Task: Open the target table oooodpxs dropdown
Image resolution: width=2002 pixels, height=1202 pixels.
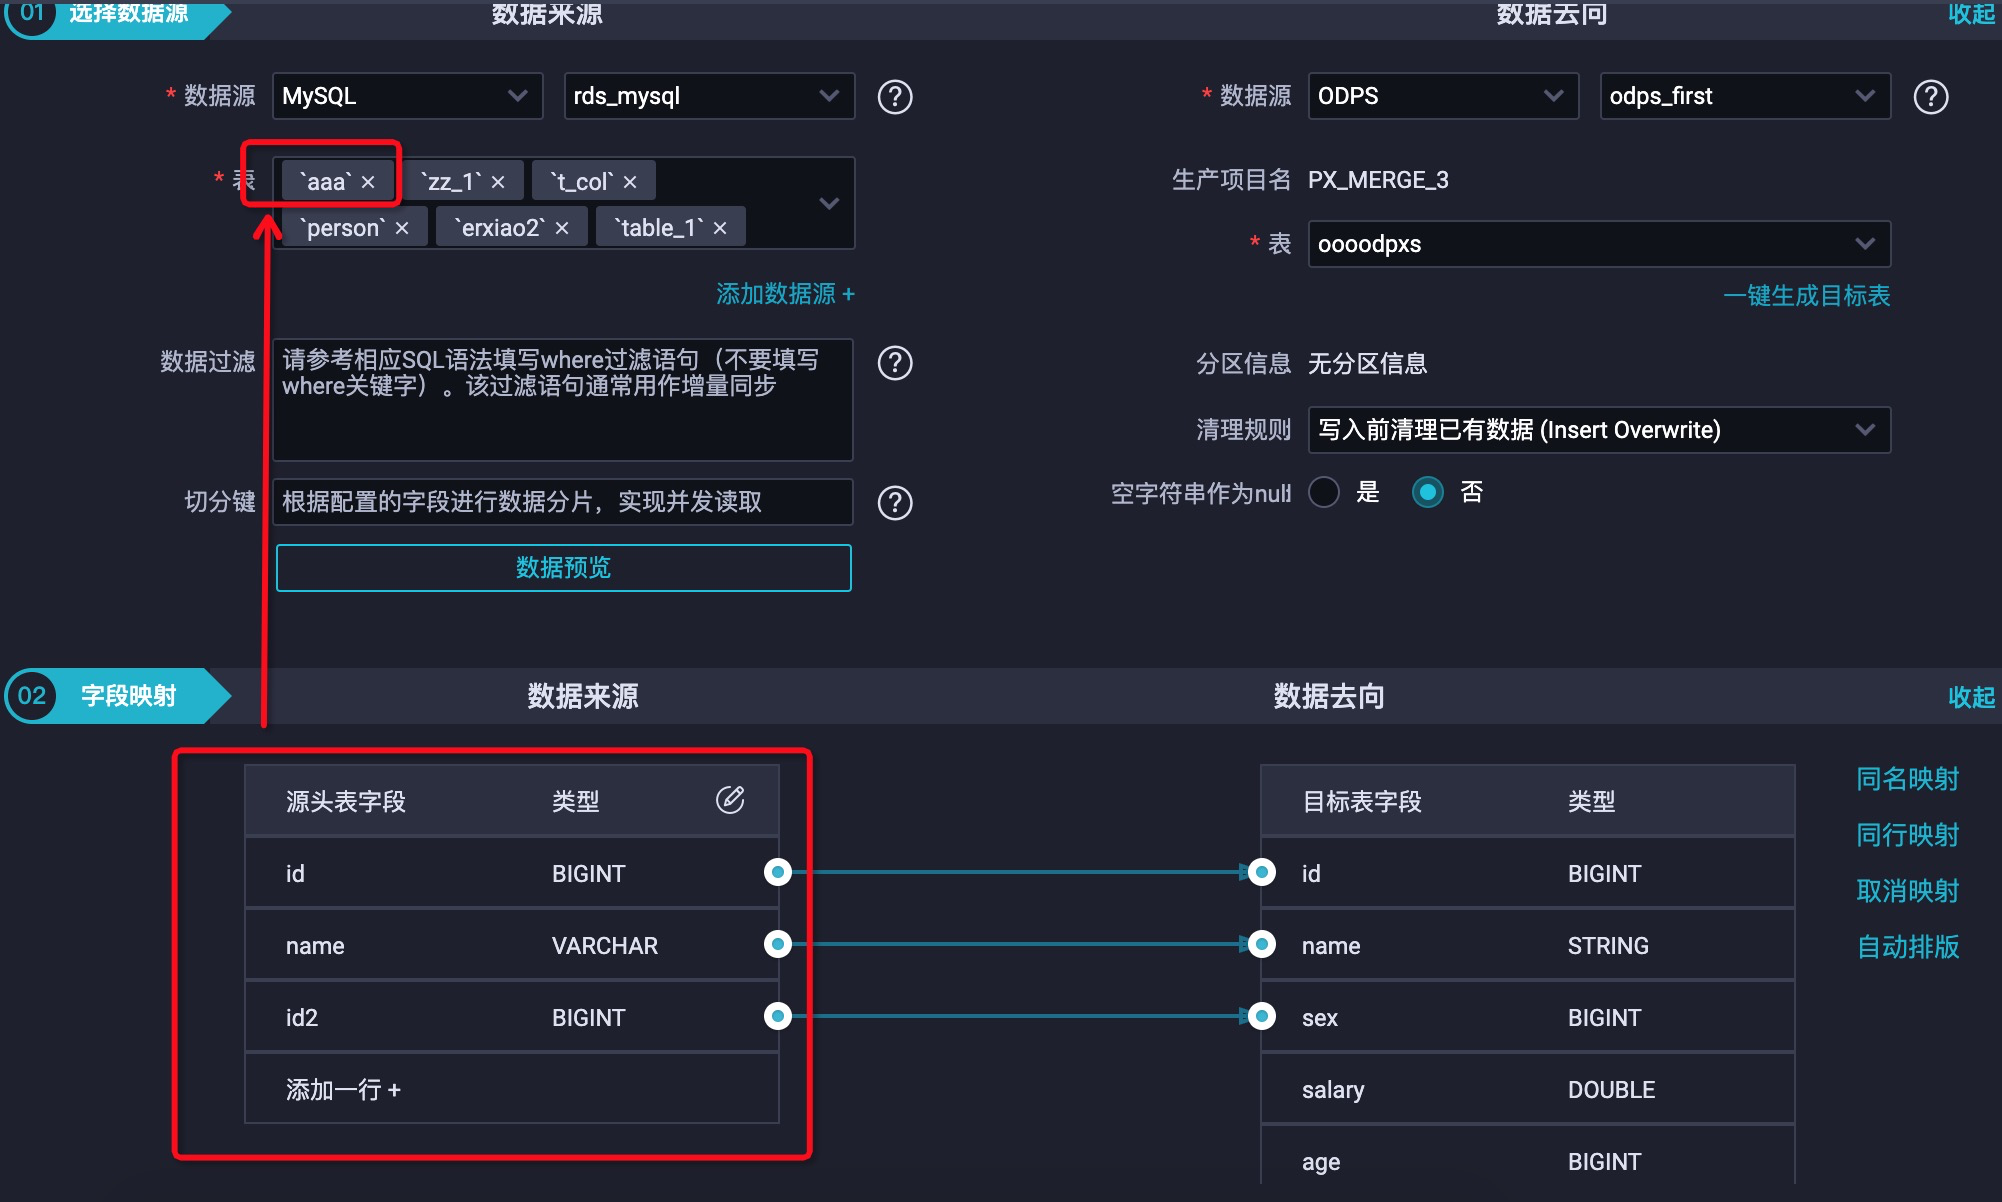Action: coord(1598,244)
